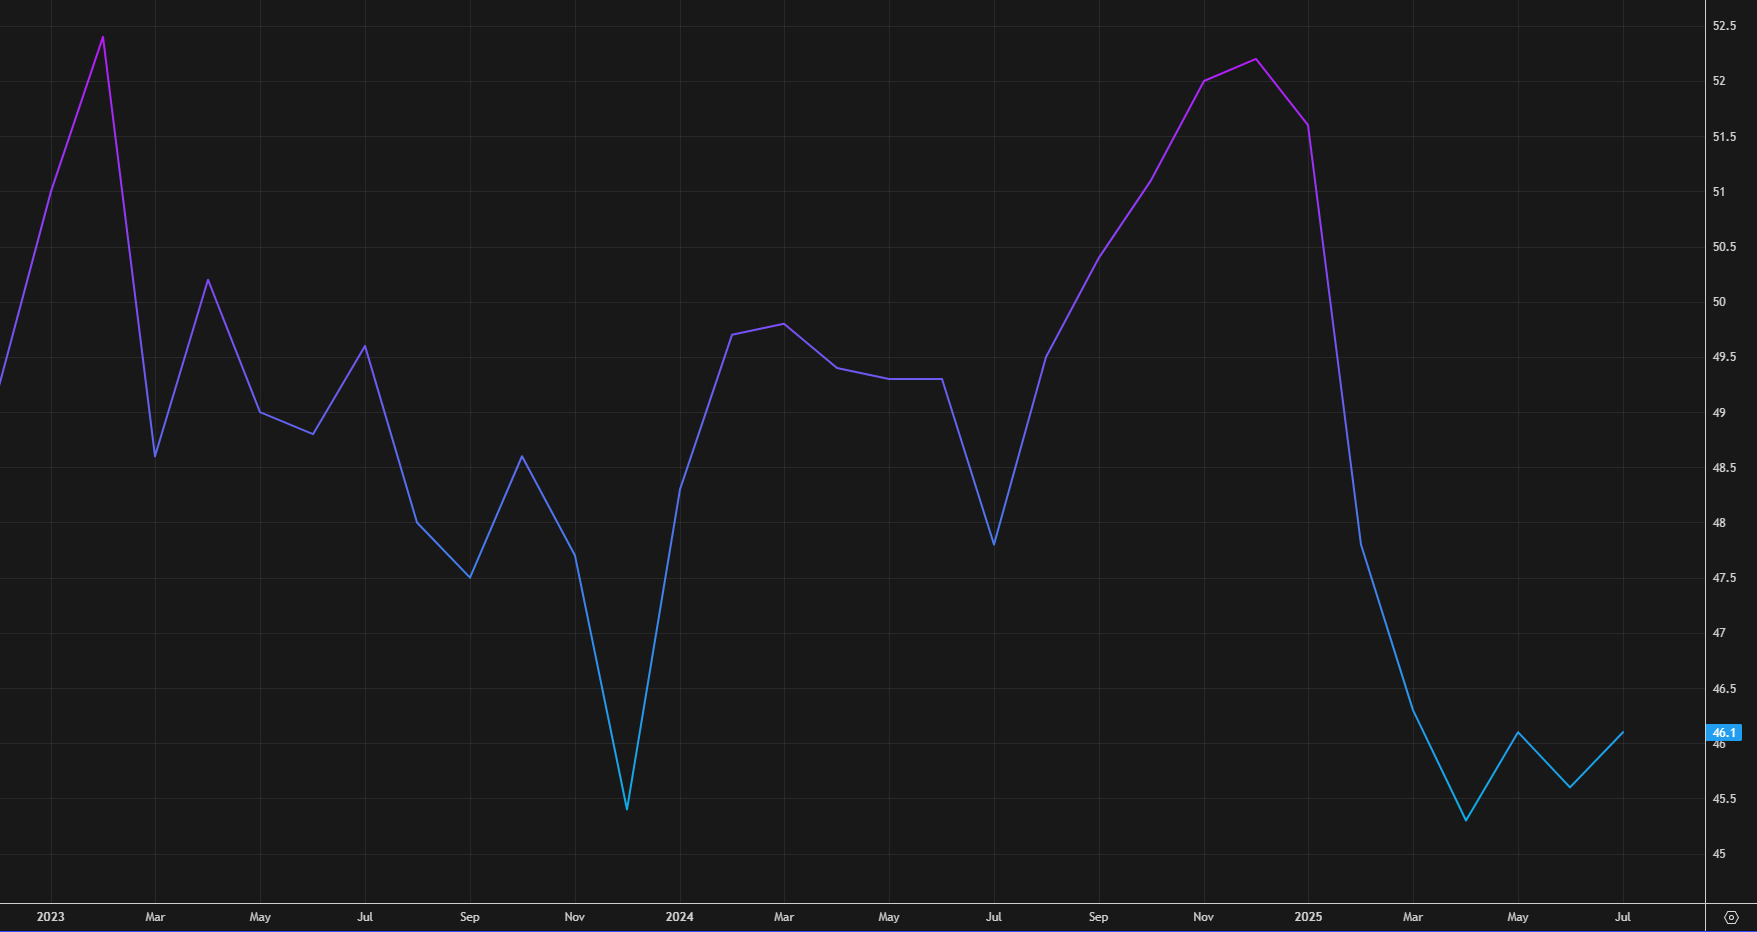The height and width of the screenshot is (932, 1757).
Task: Select the 2025 label on the time axis
Action: point(1308,916)
